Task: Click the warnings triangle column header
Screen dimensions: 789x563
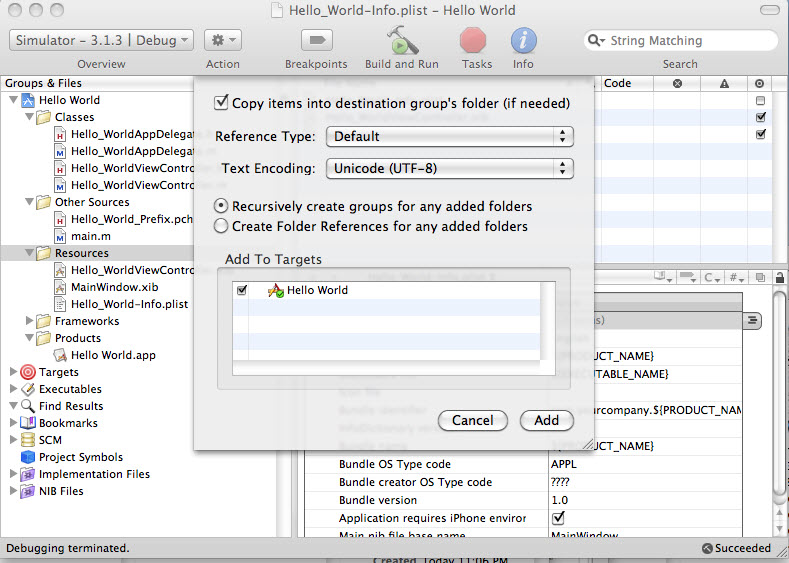Action: [x=724, y=84]
